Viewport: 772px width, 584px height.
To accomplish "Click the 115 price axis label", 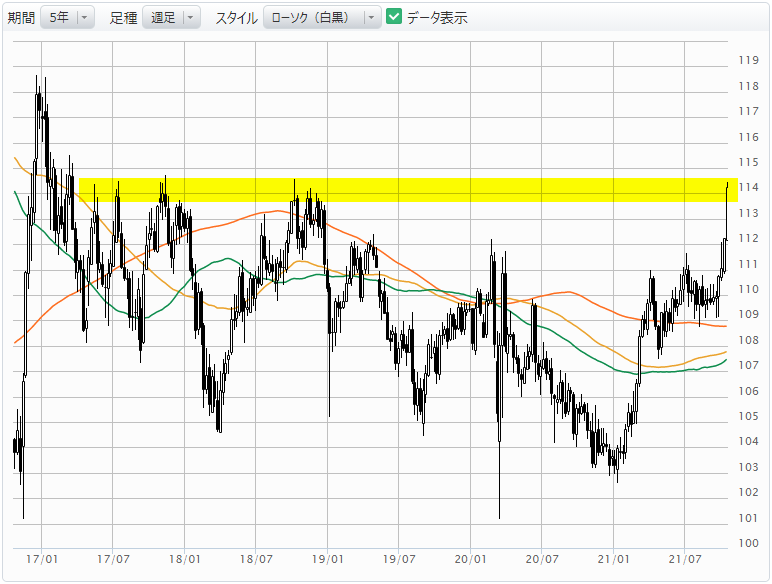I will coord(748,162).
